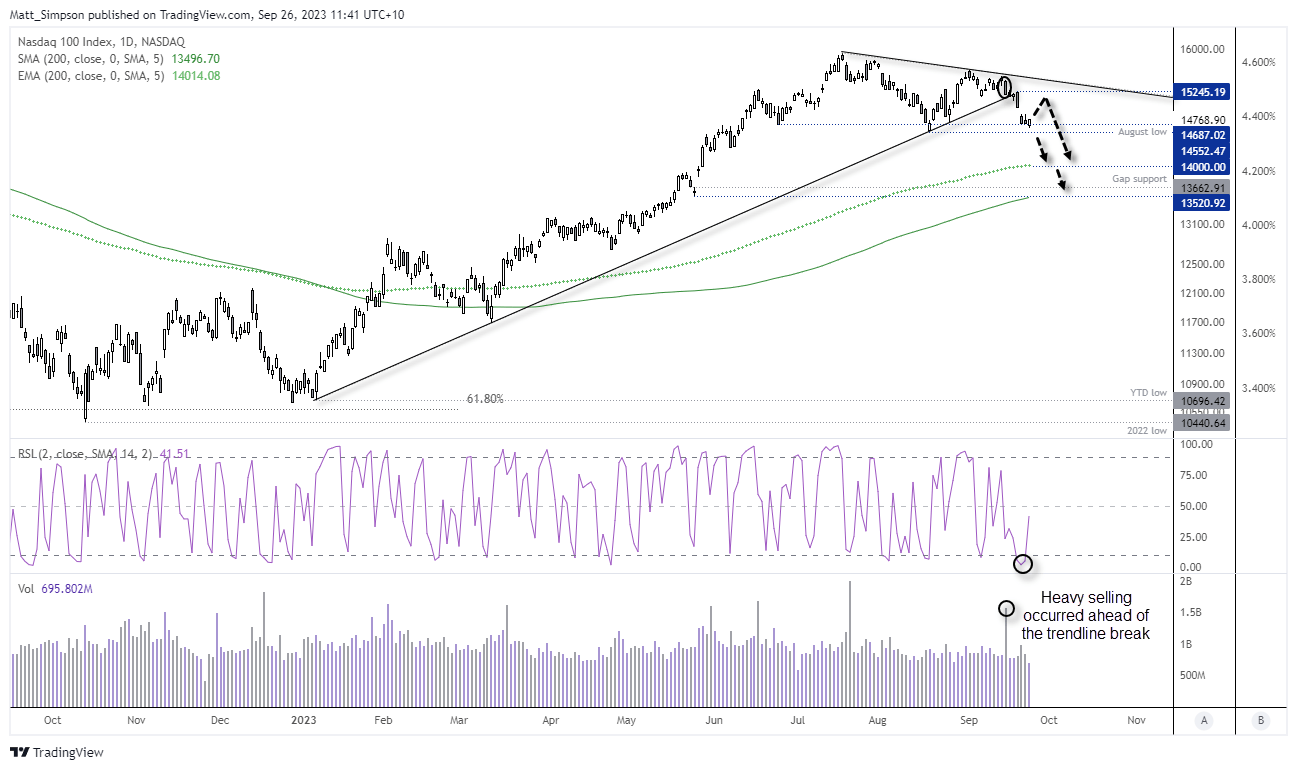Select the SMA 200 indicator legend
The width and height of the screenshot is (1297, 770).
[x=119, y=59]
